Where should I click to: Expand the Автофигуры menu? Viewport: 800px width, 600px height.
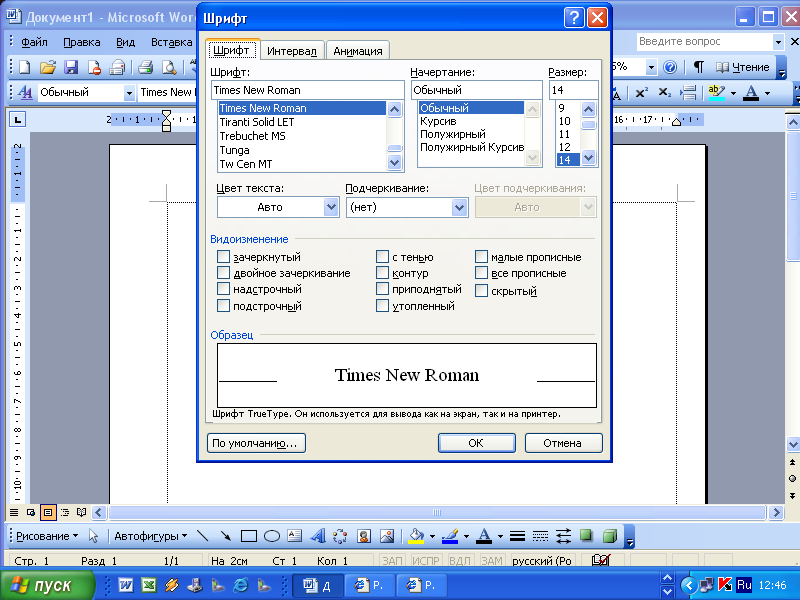151,536
